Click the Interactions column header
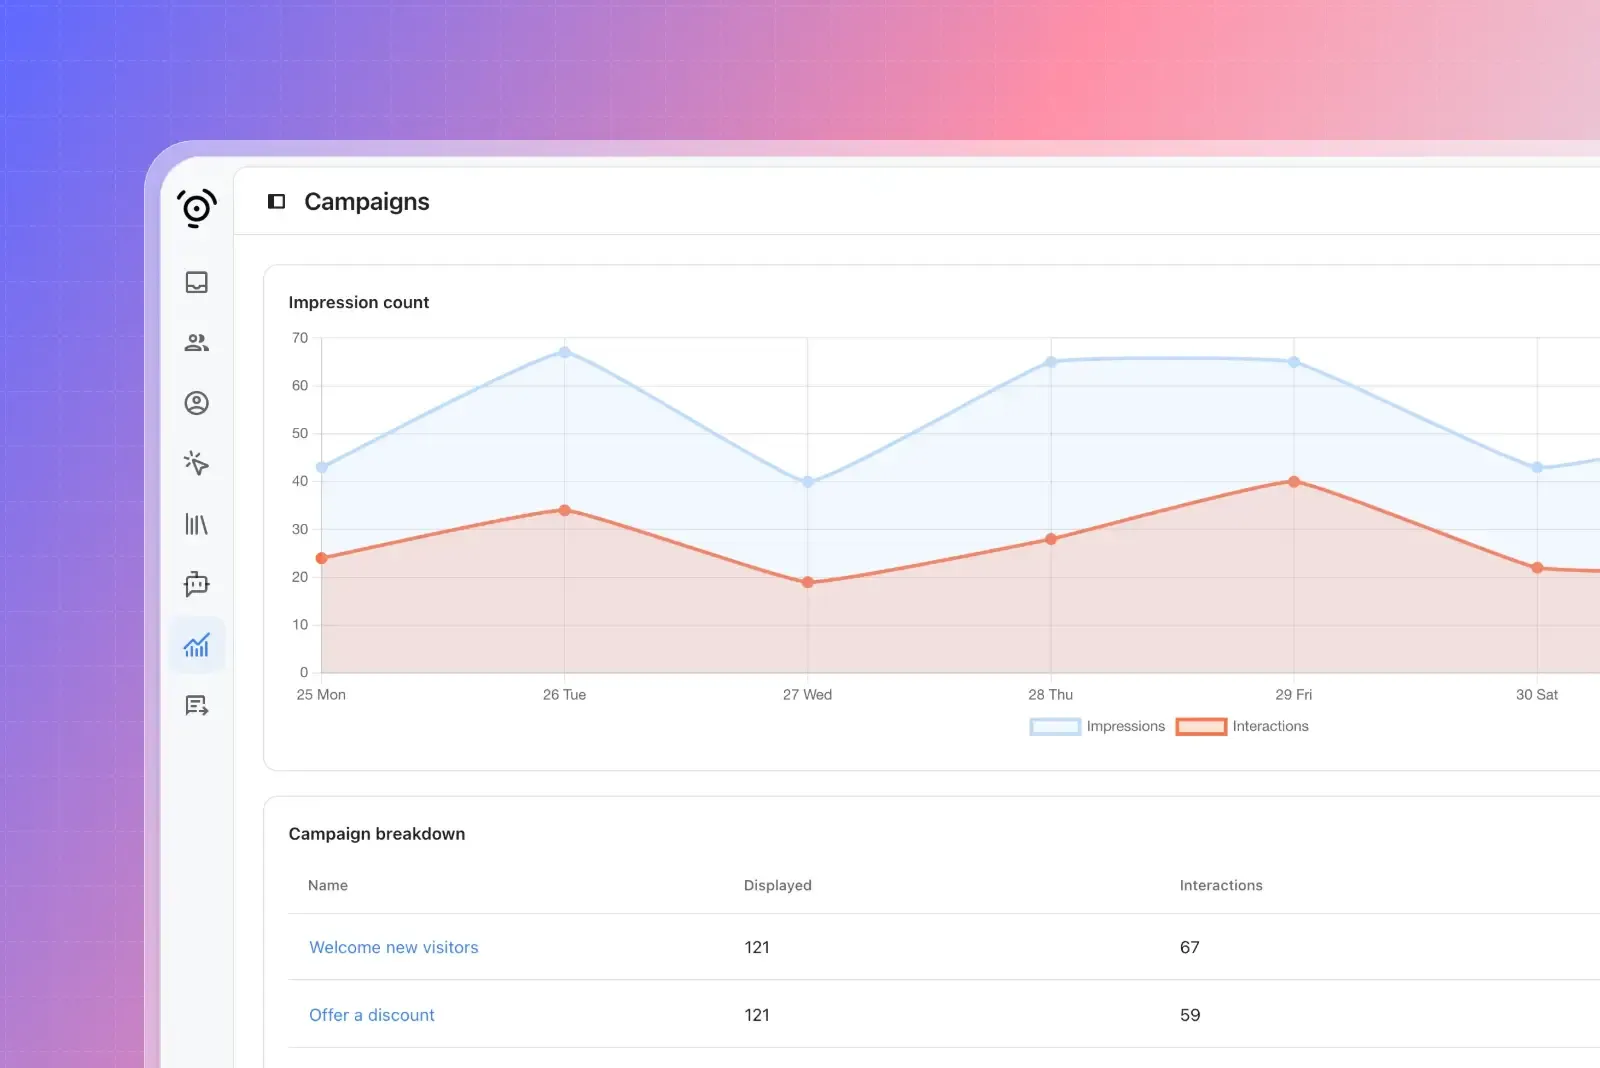The width and height of the screenshot is (1600, 1068). (1221, 885)
